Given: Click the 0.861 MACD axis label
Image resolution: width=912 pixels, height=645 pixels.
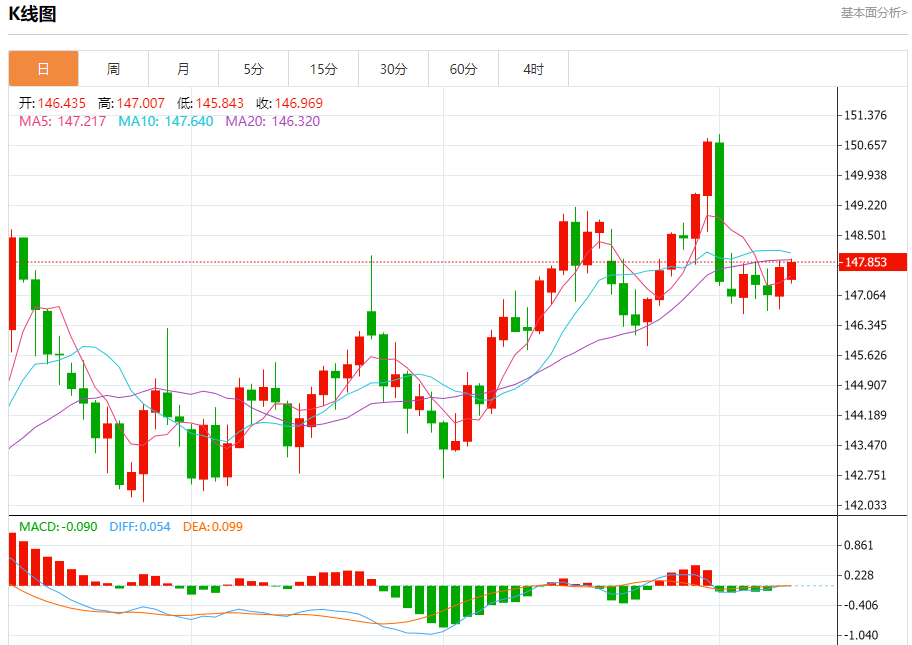Looking at the screenshot, I should [x=859, y=546].
